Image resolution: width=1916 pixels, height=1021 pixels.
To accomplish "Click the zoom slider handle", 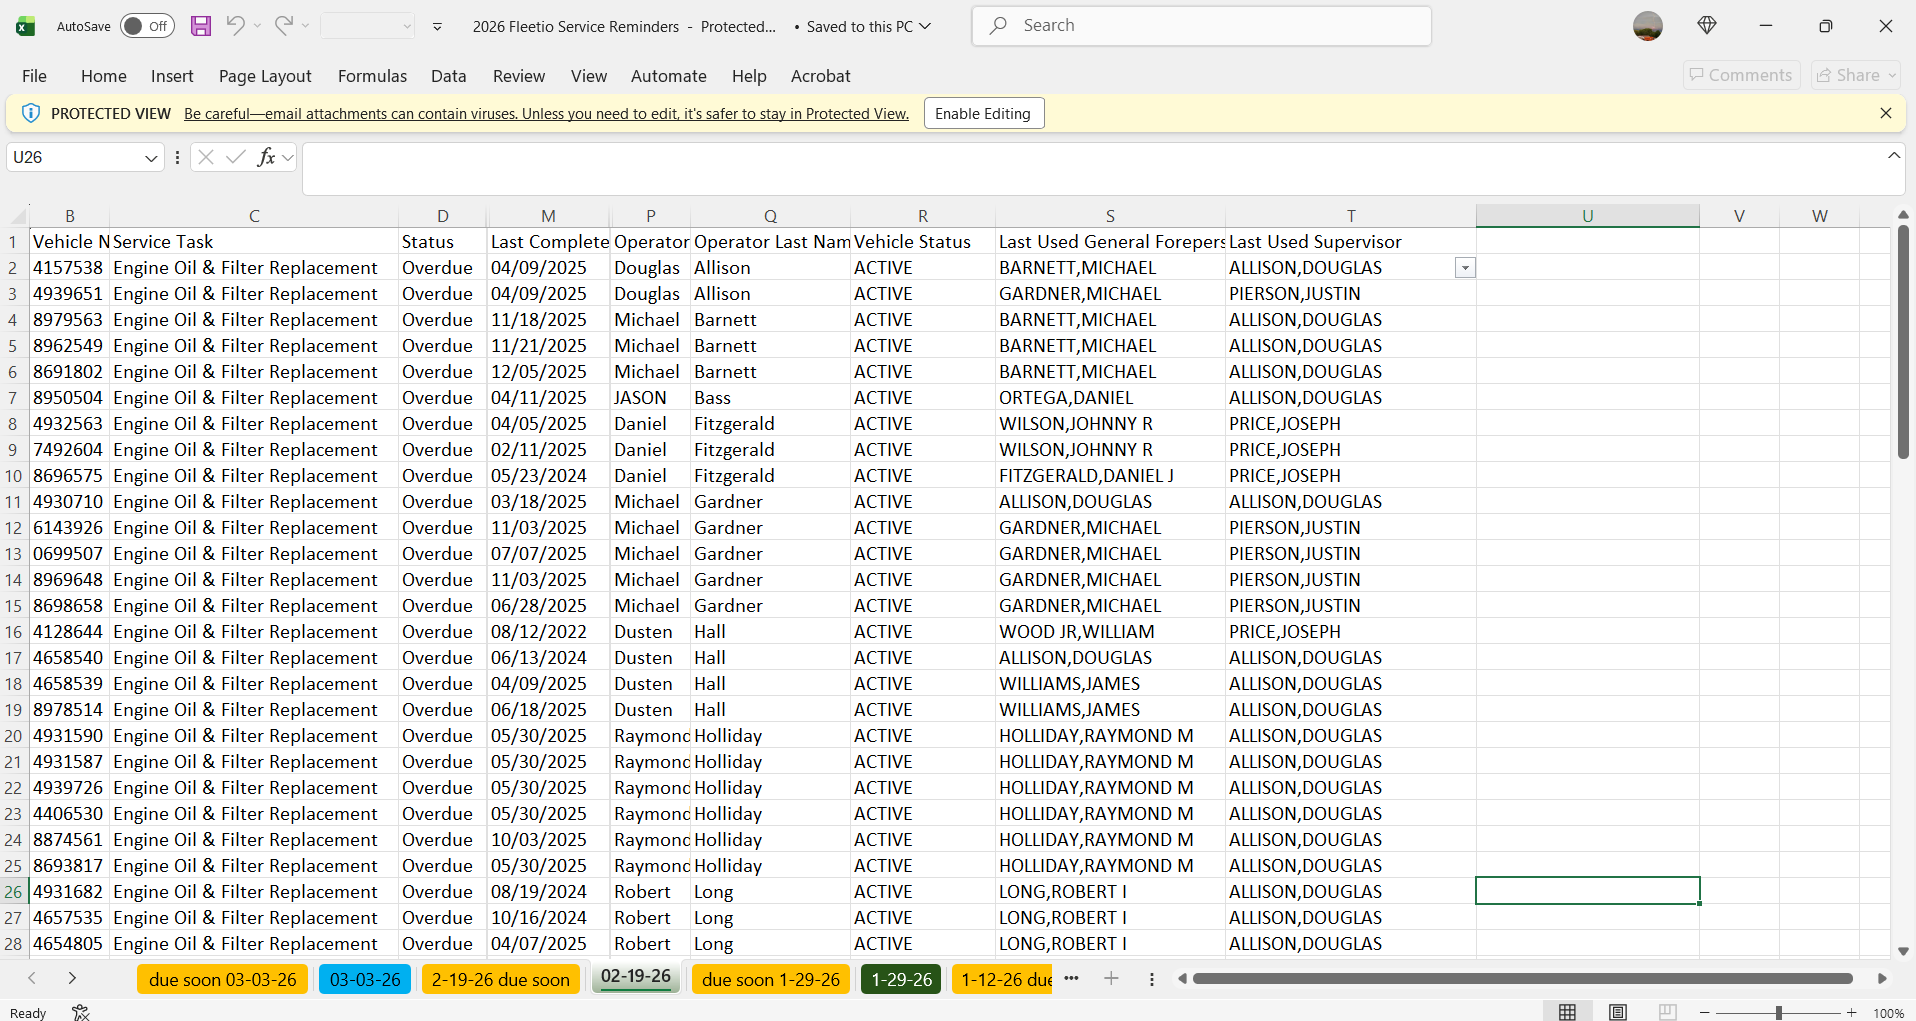I will [1778, 1013].
